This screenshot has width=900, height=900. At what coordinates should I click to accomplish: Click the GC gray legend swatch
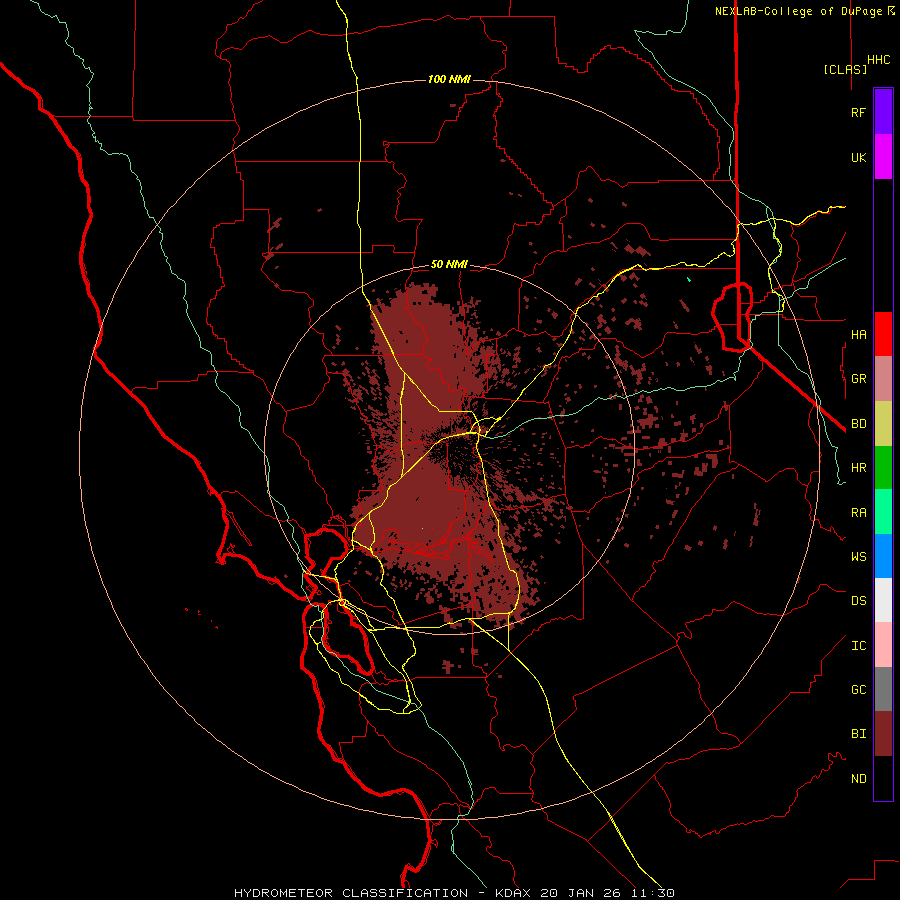point(883,689)
